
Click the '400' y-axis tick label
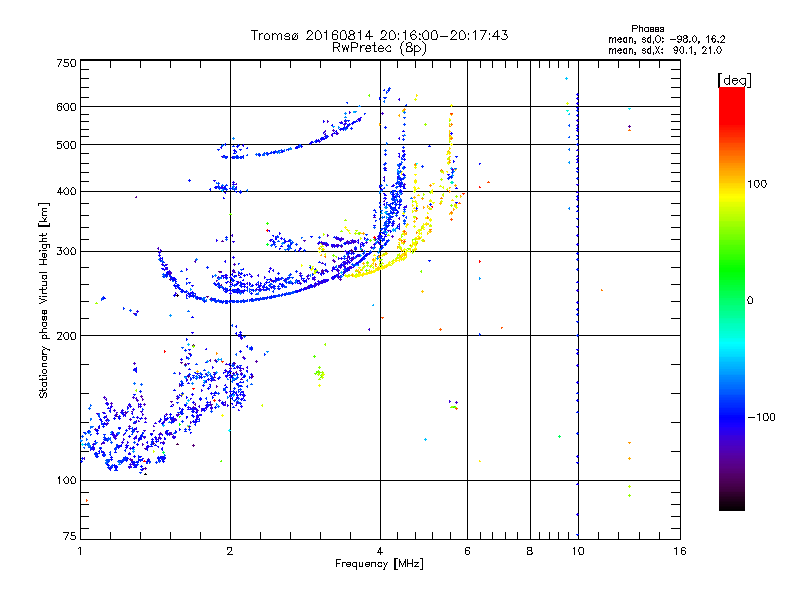point(66,191)
